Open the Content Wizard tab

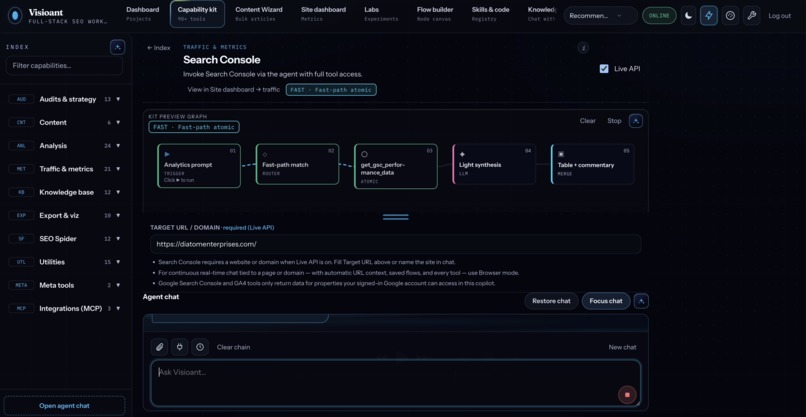pos(259,14)
